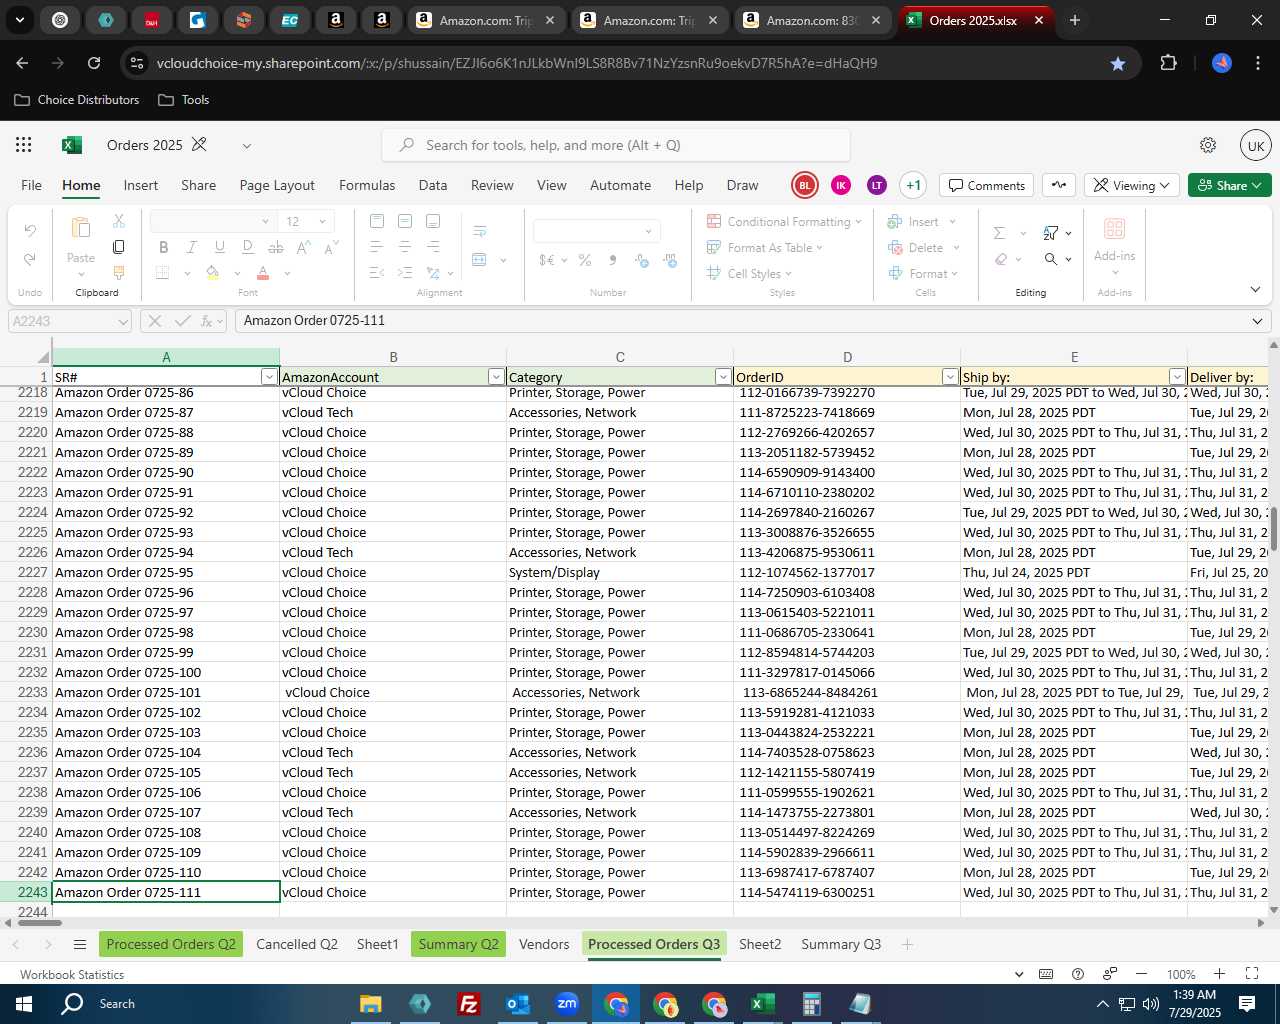Click the Percent Style icon
Screen dimensions: 1280x1024
coord(585,260)
